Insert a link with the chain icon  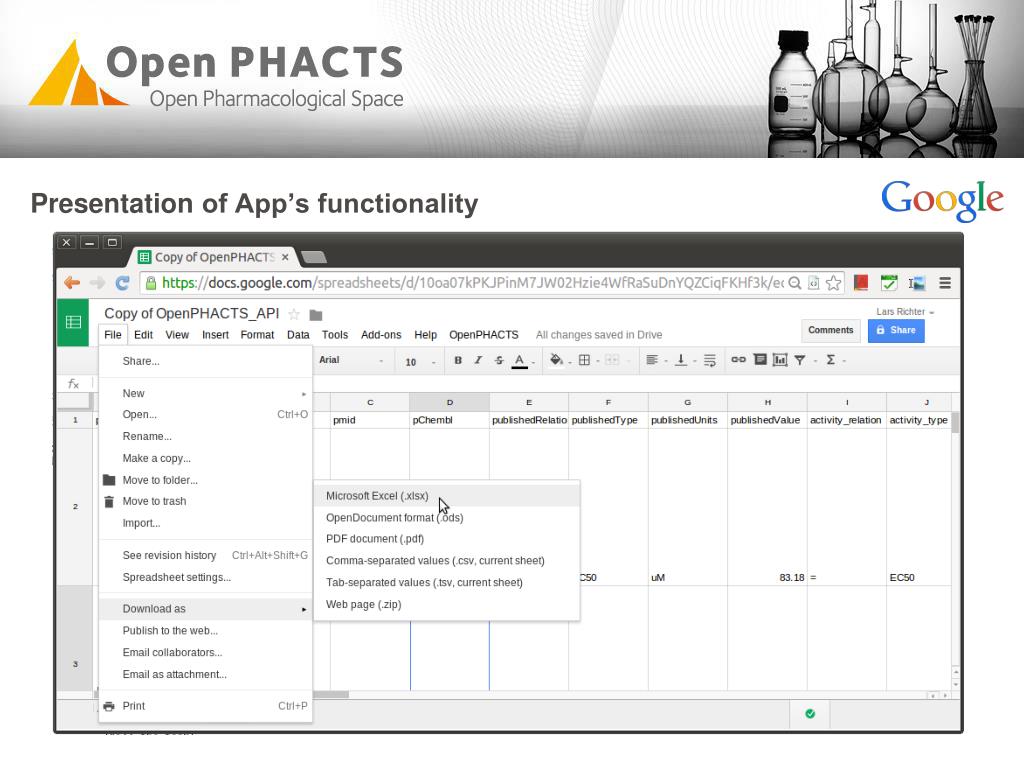pos(739,360)
